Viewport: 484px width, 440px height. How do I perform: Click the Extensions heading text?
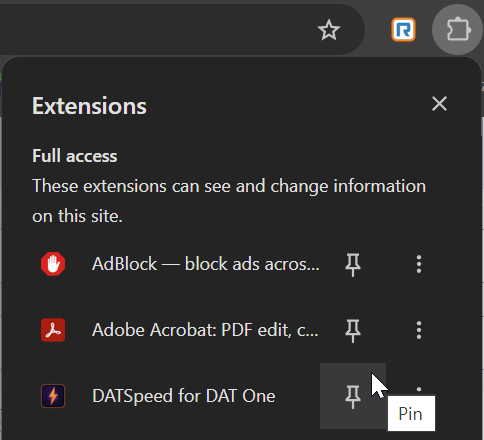(x=89, y=106)
